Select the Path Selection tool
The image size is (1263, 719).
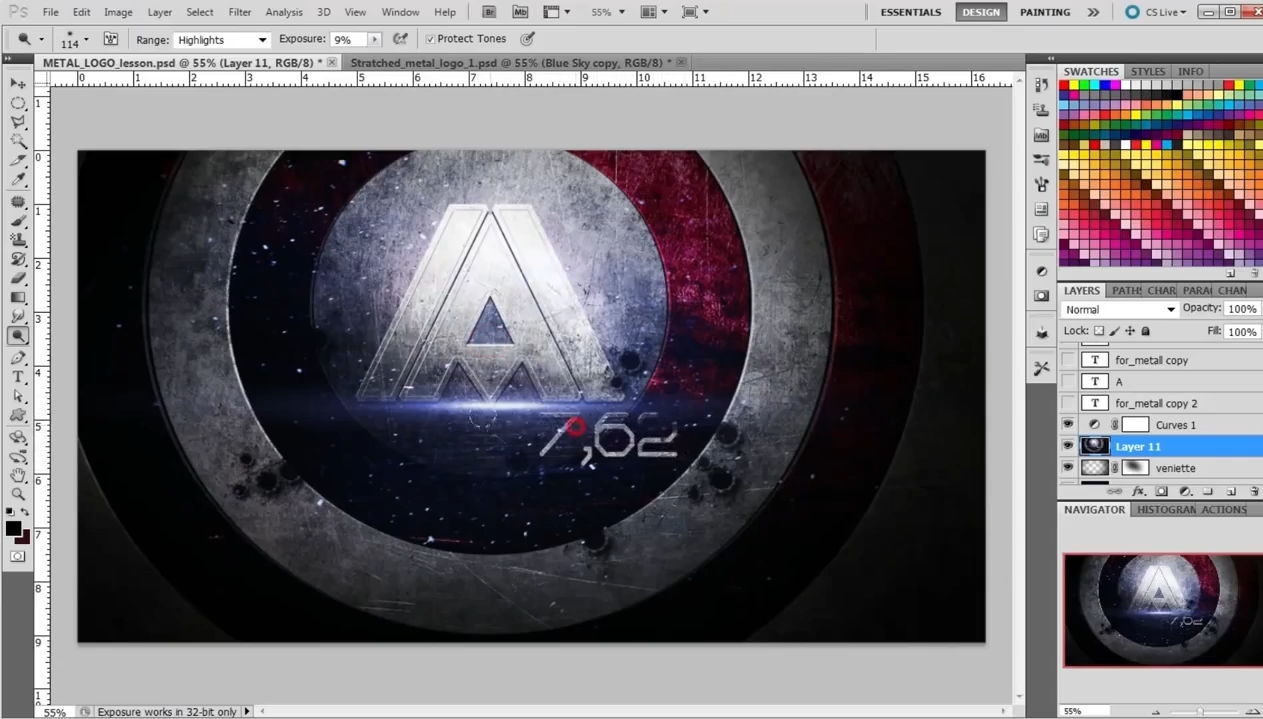tap(17, 396)
